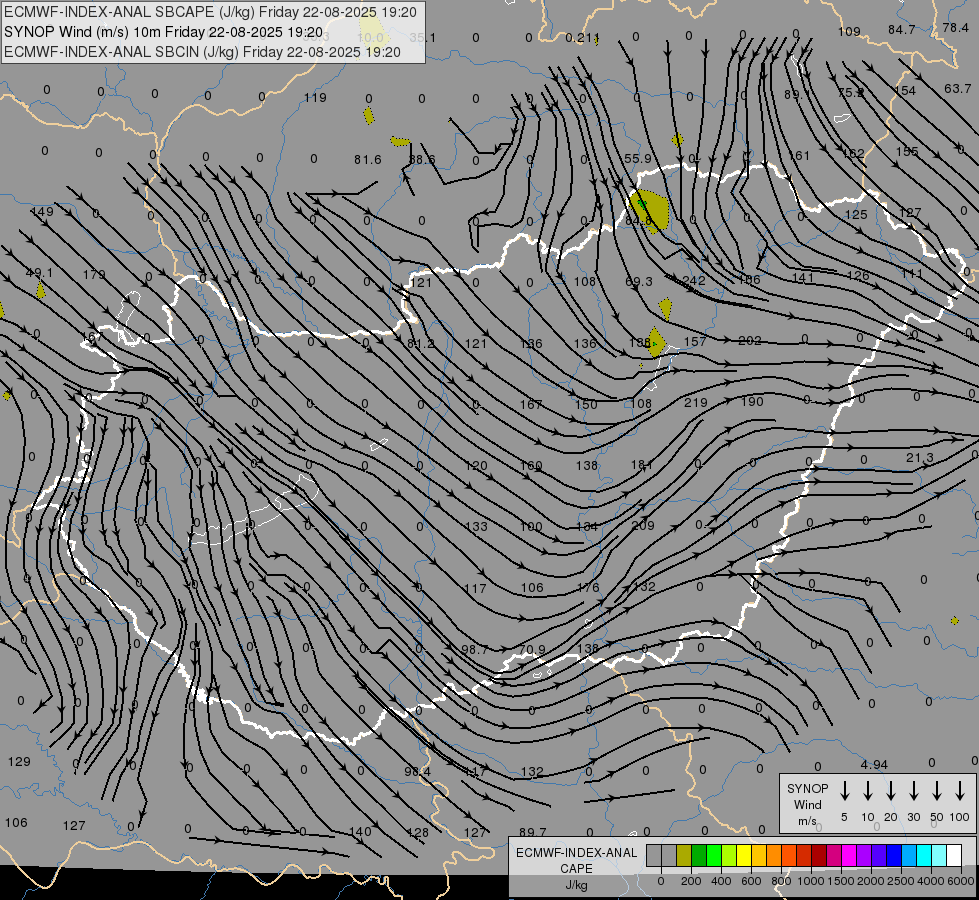Screen dimensions: 979x900
Task: Click the CAPE value 49.1 on map
Action: click(39, 273)
